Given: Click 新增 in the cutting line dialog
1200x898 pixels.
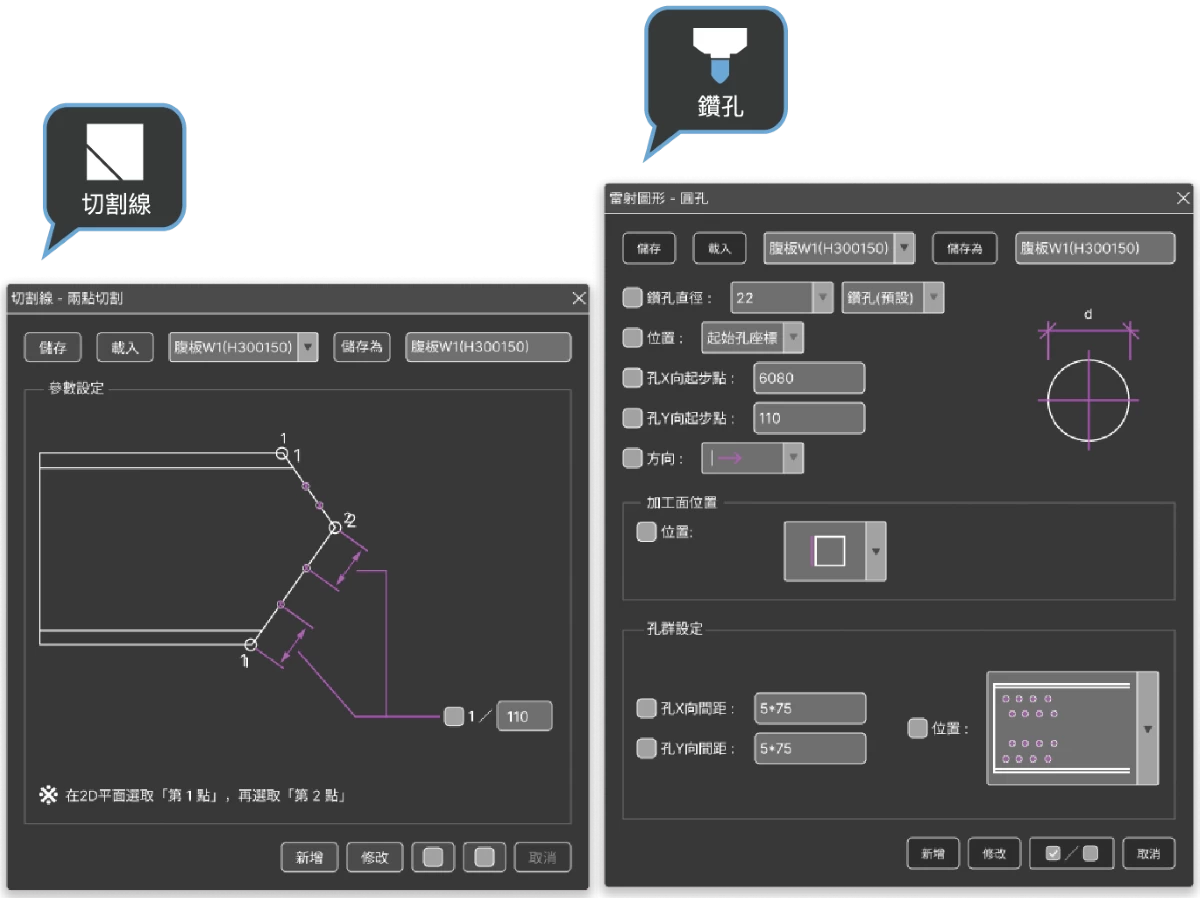Looking at the screenshot, I should 309,857.
